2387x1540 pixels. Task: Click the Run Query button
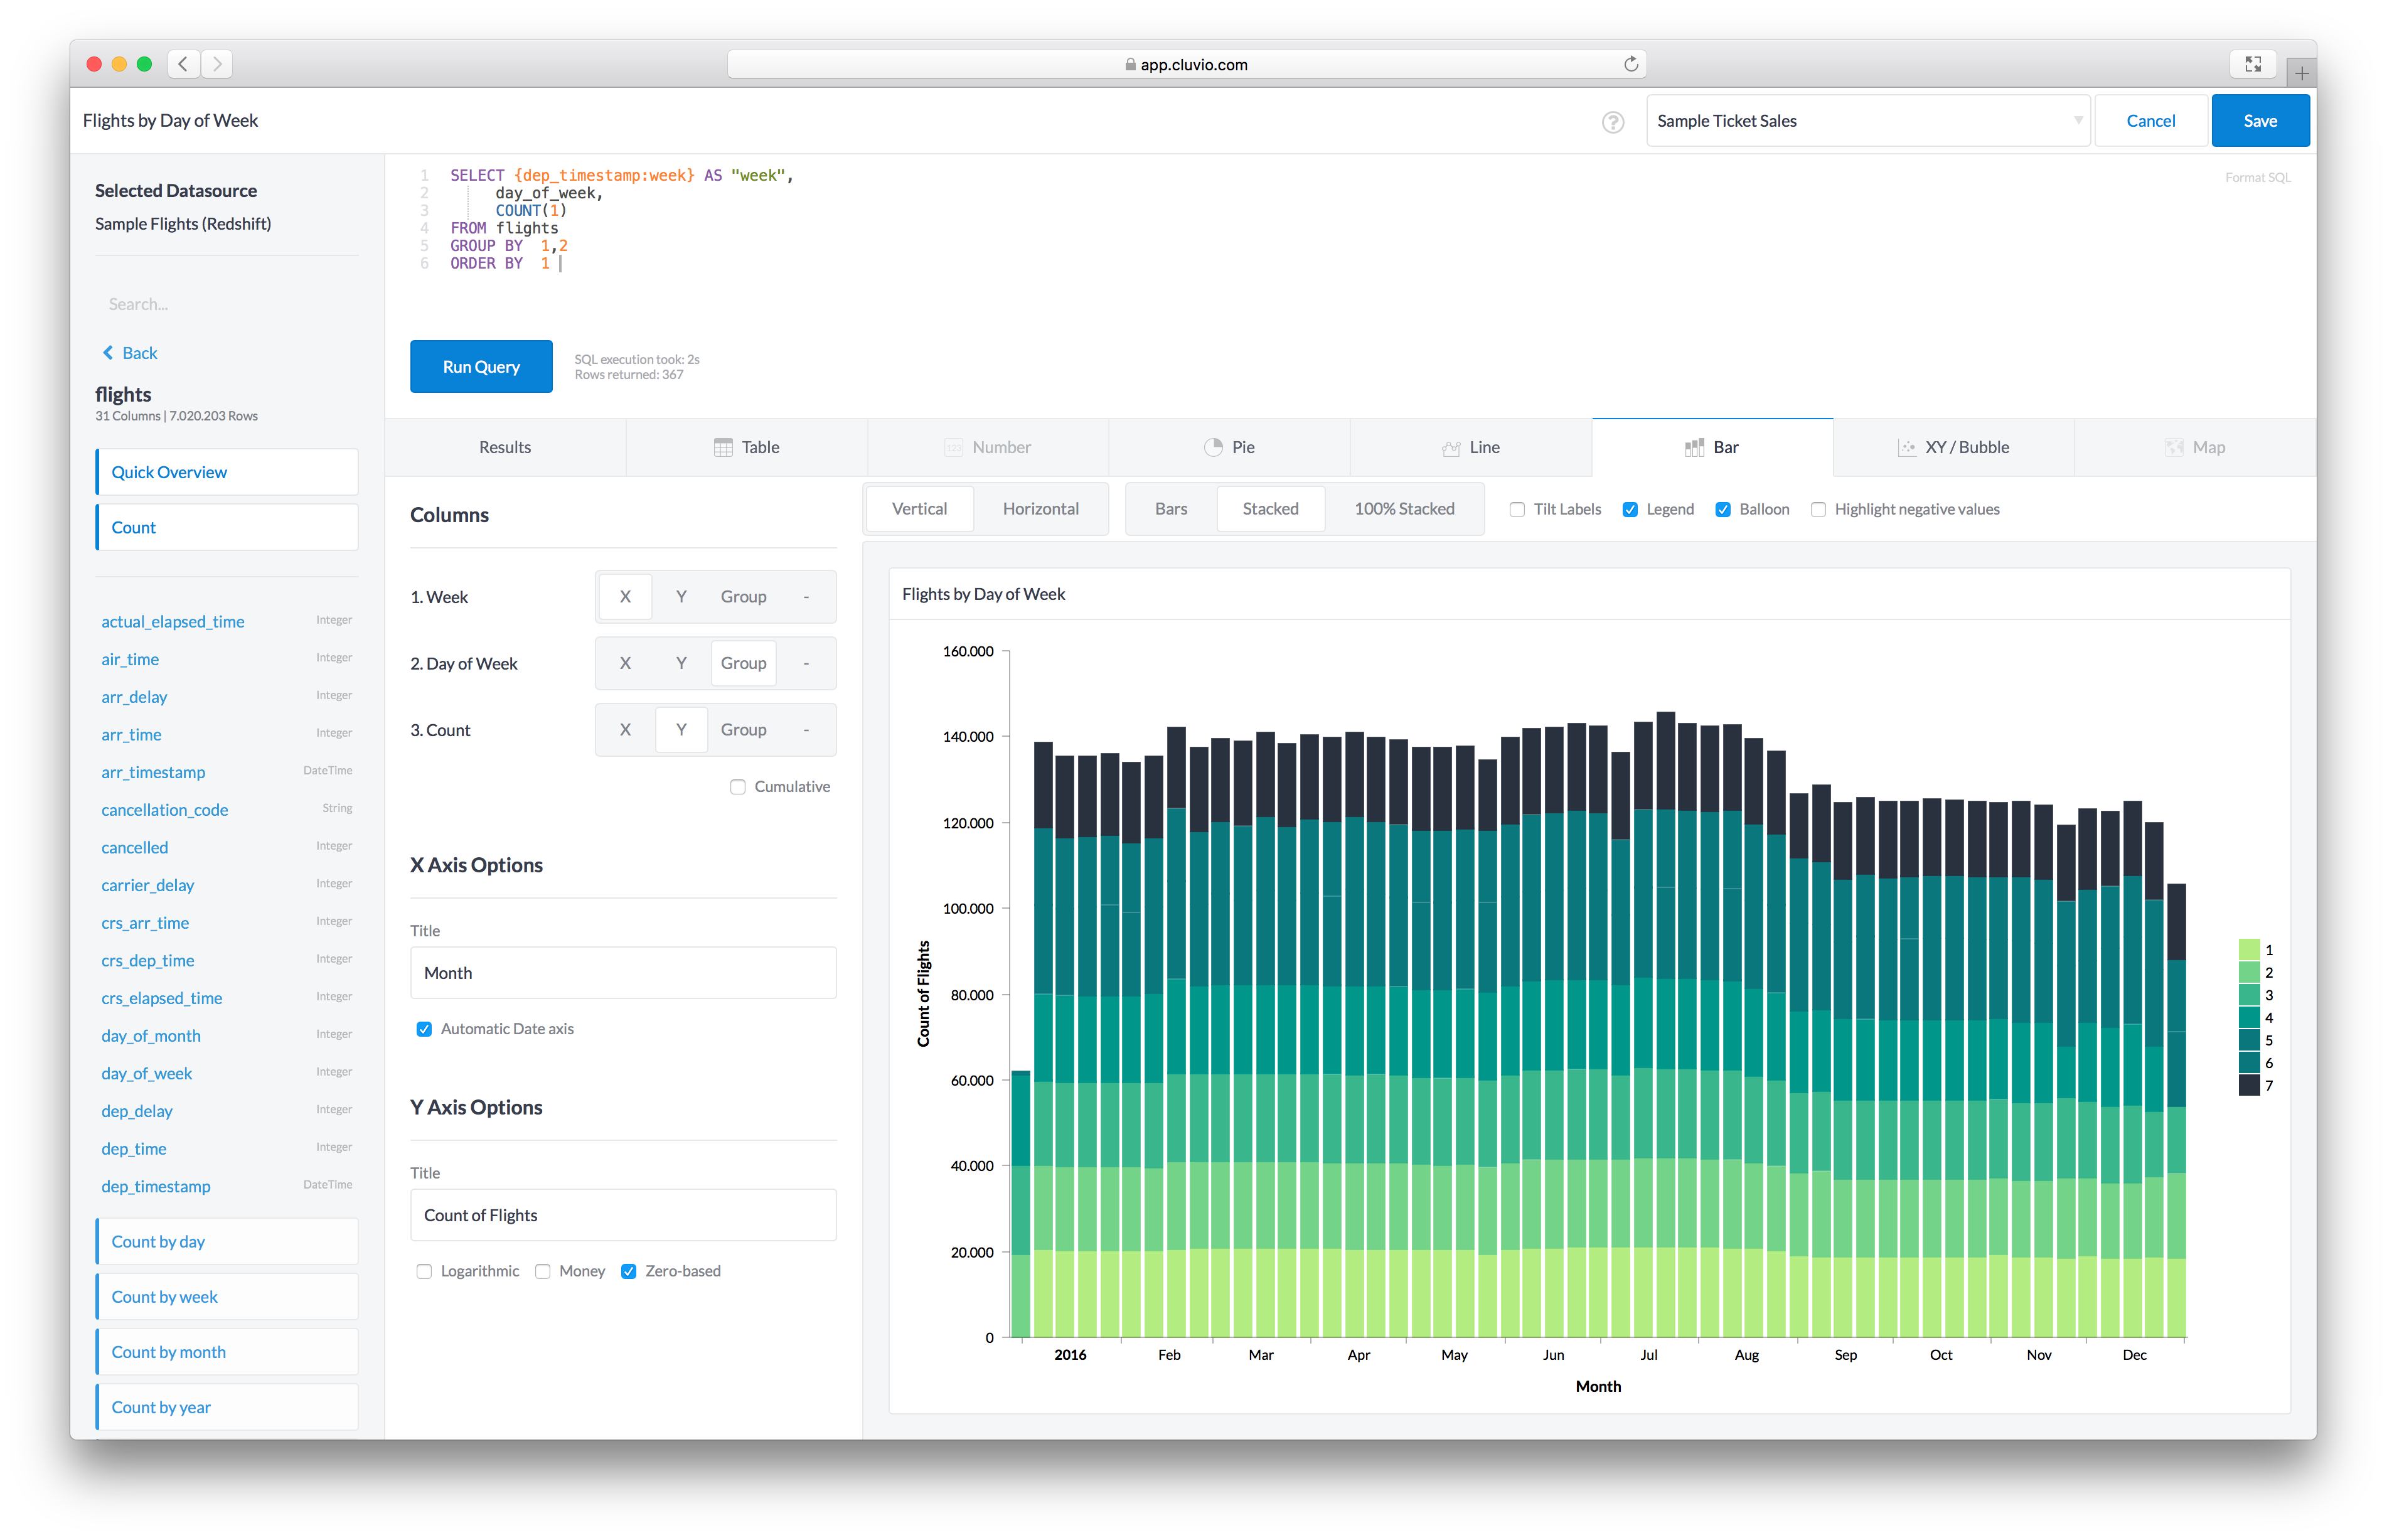tap(481, 367)
